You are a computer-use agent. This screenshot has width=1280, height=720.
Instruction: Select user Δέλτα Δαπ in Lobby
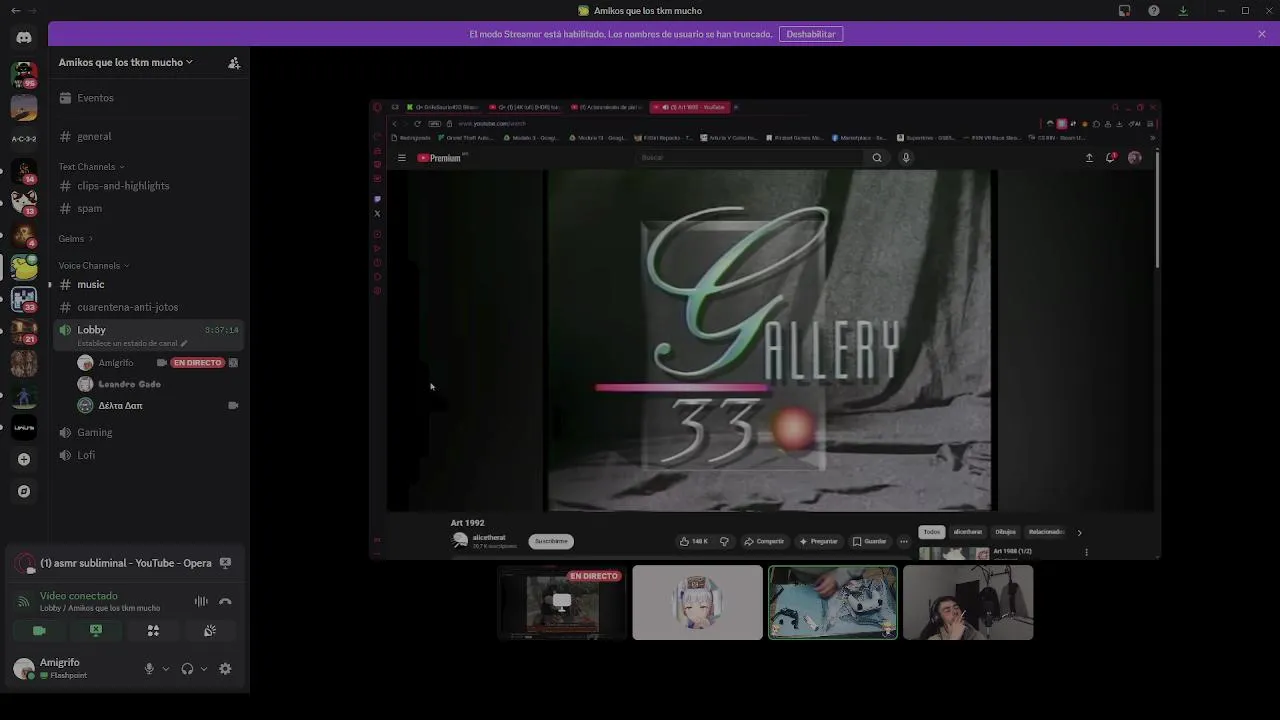click(120, 405)
